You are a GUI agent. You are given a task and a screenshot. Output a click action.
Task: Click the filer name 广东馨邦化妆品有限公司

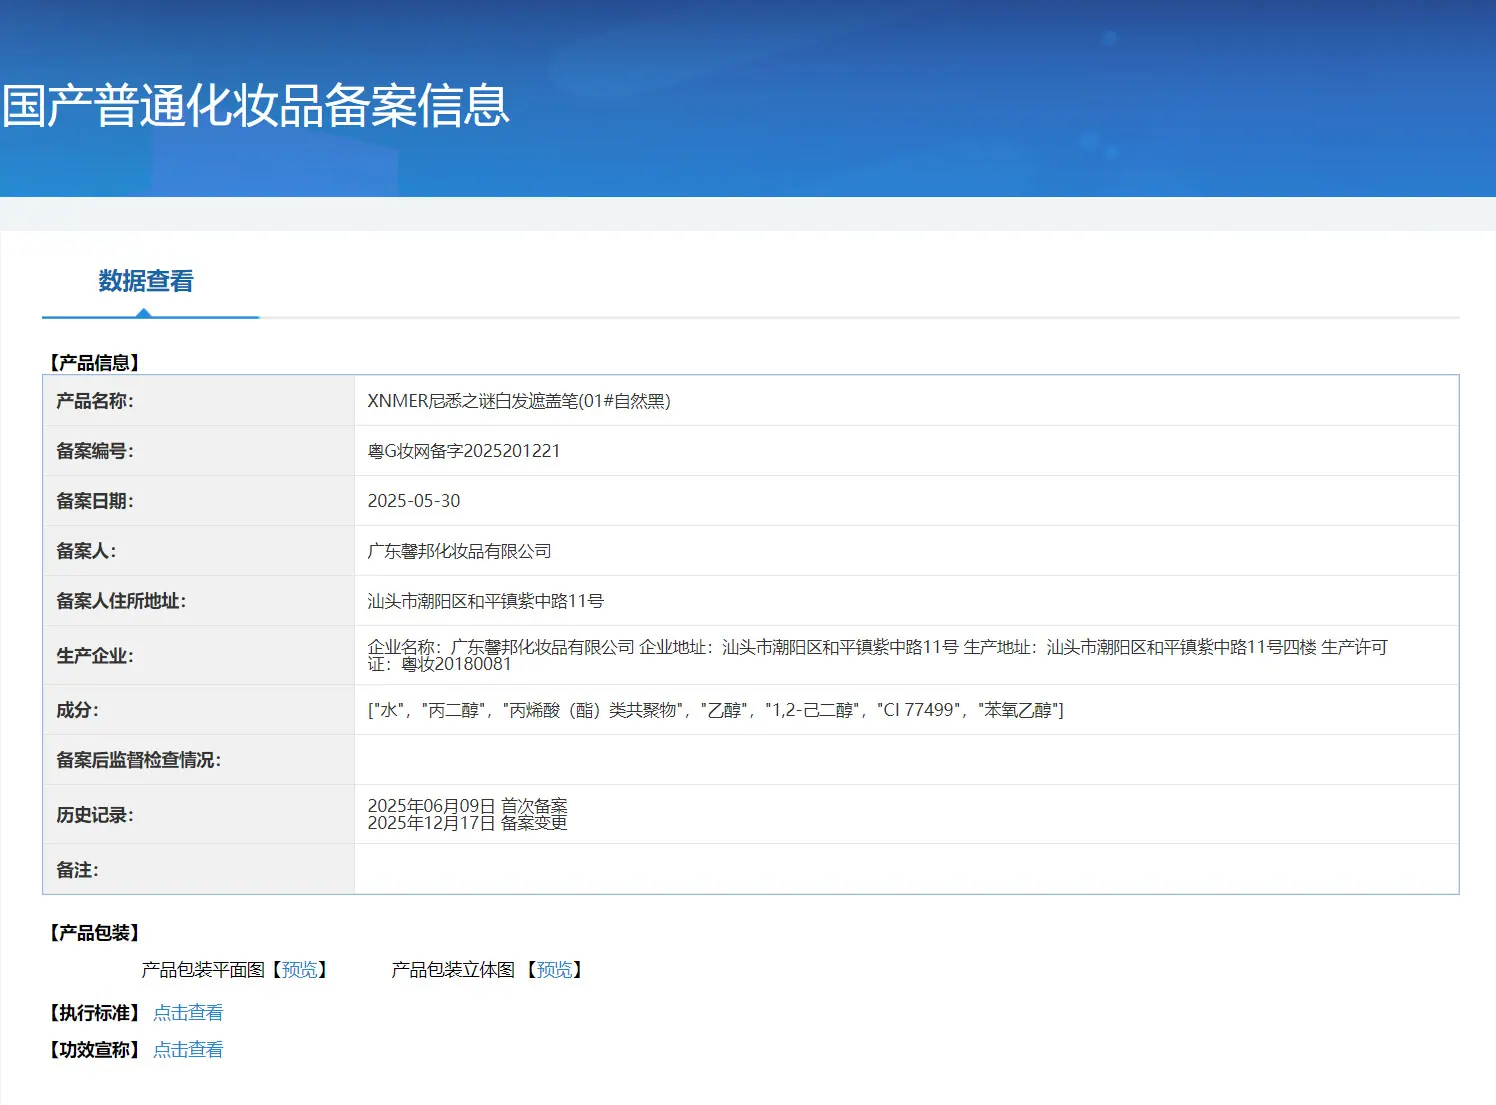[459, 551]
